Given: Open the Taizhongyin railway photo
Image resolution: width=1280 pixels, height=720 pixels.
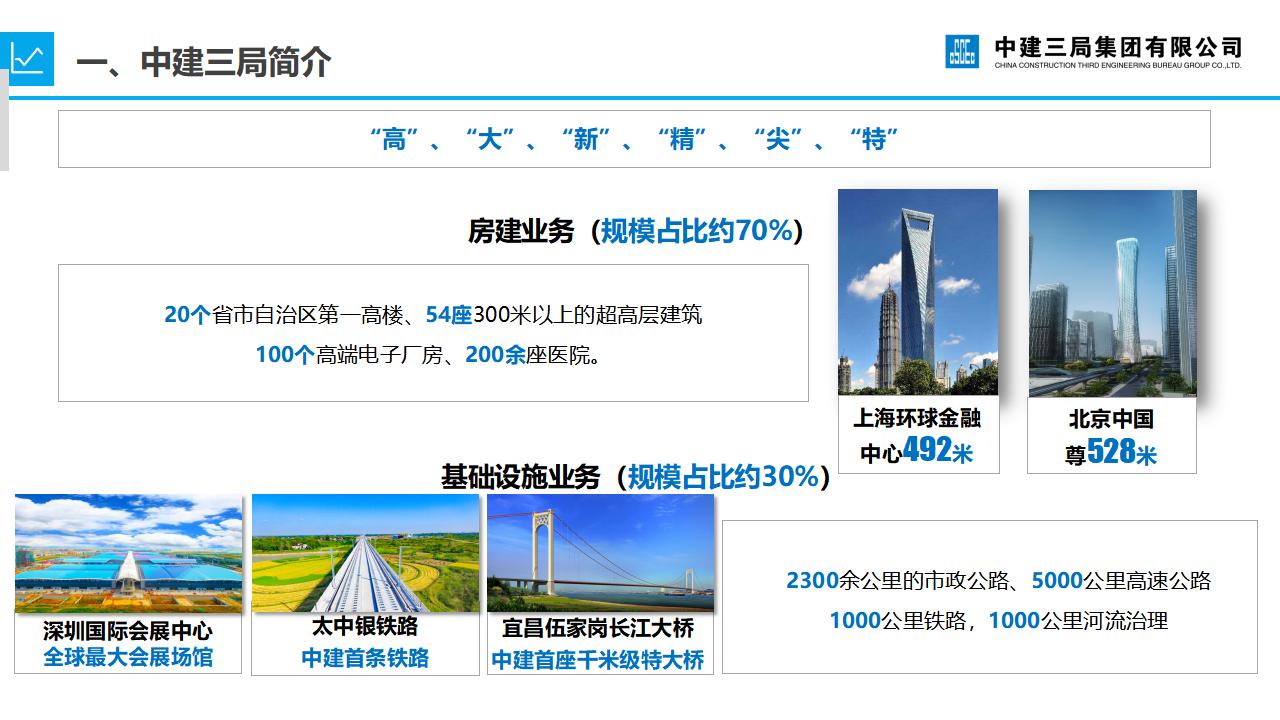Looking at the screenshot, I should pos(365,553).
